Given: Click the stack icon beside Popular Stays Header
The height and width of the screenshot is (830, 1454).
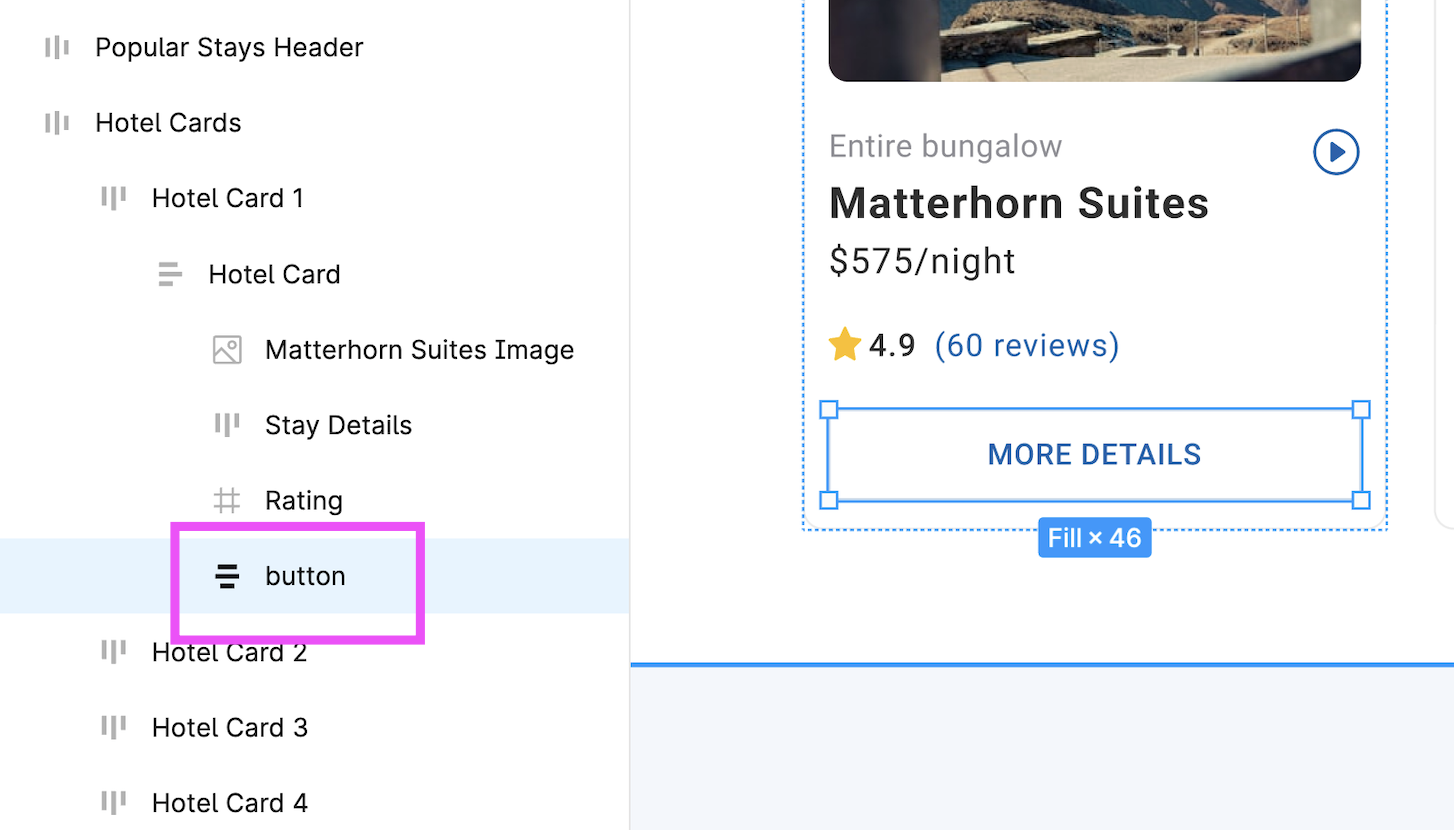Looking at the screenshot, I should tap(56, 46).
